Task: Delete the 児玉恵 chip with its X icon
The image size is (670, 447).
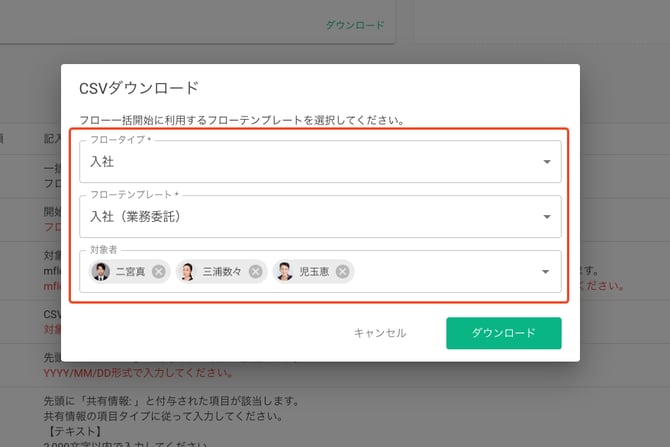Action: 343,272
